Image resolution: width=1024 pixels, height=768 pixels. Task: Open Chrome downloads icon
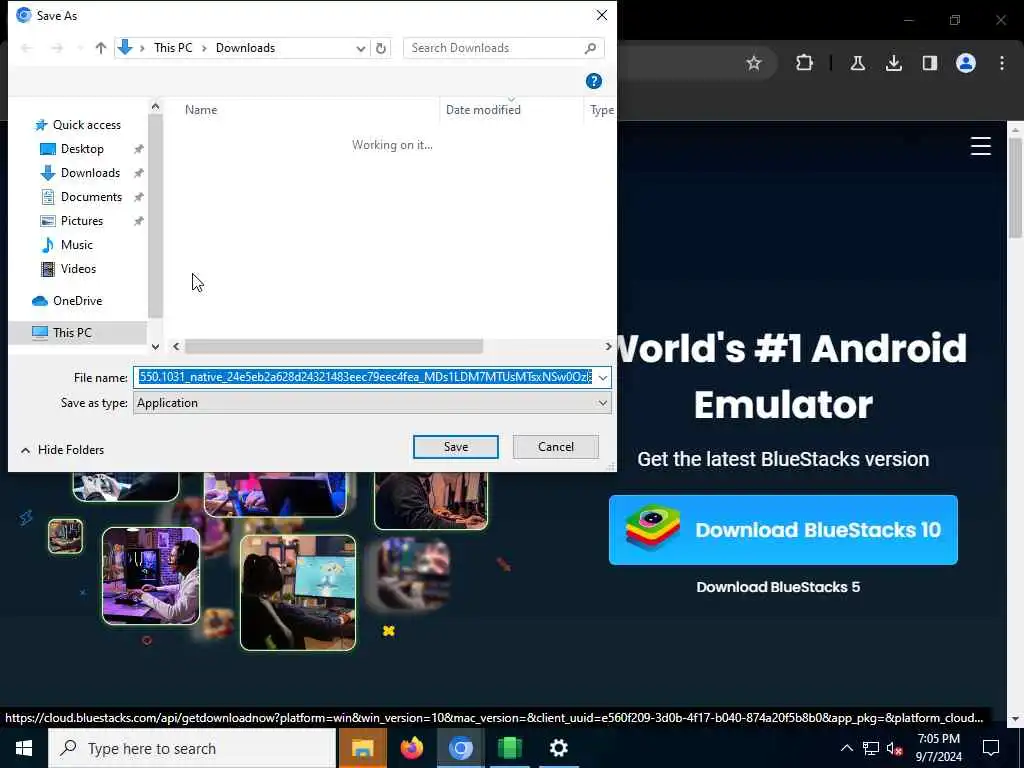[893, 63]
